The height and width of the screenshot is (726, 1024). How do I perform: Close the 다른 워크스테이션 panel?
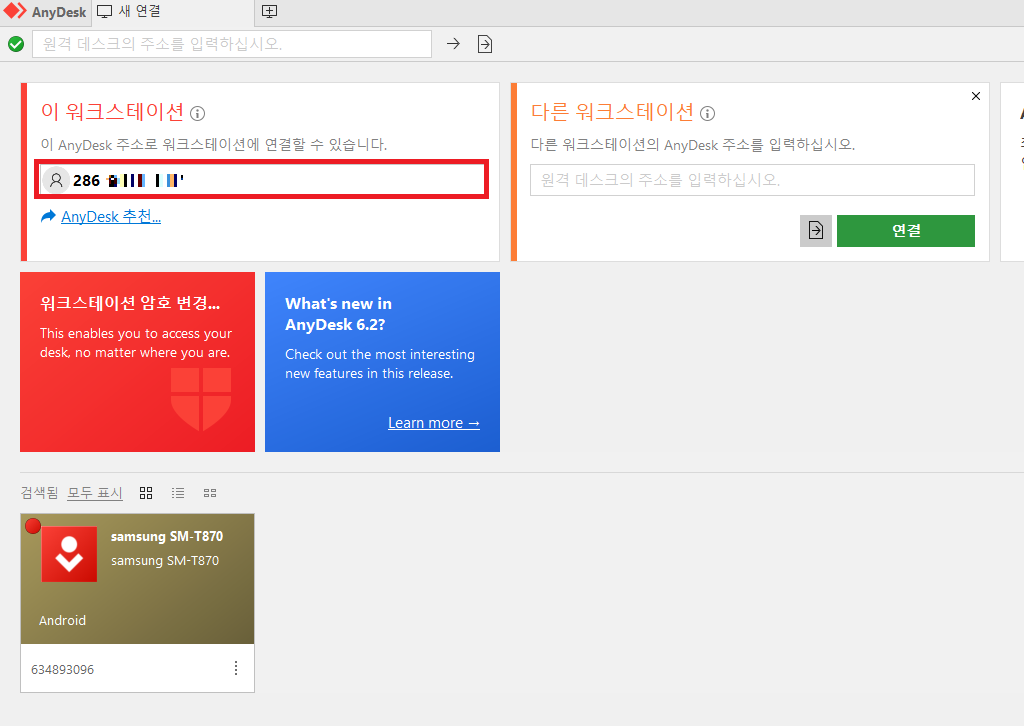[x=976, y=96]
